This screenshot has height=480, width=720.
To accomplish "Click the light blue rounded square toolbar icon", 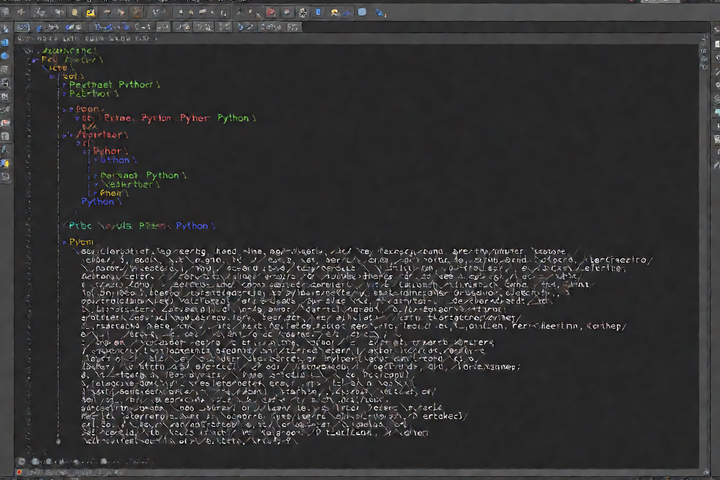I will point(362,12).
